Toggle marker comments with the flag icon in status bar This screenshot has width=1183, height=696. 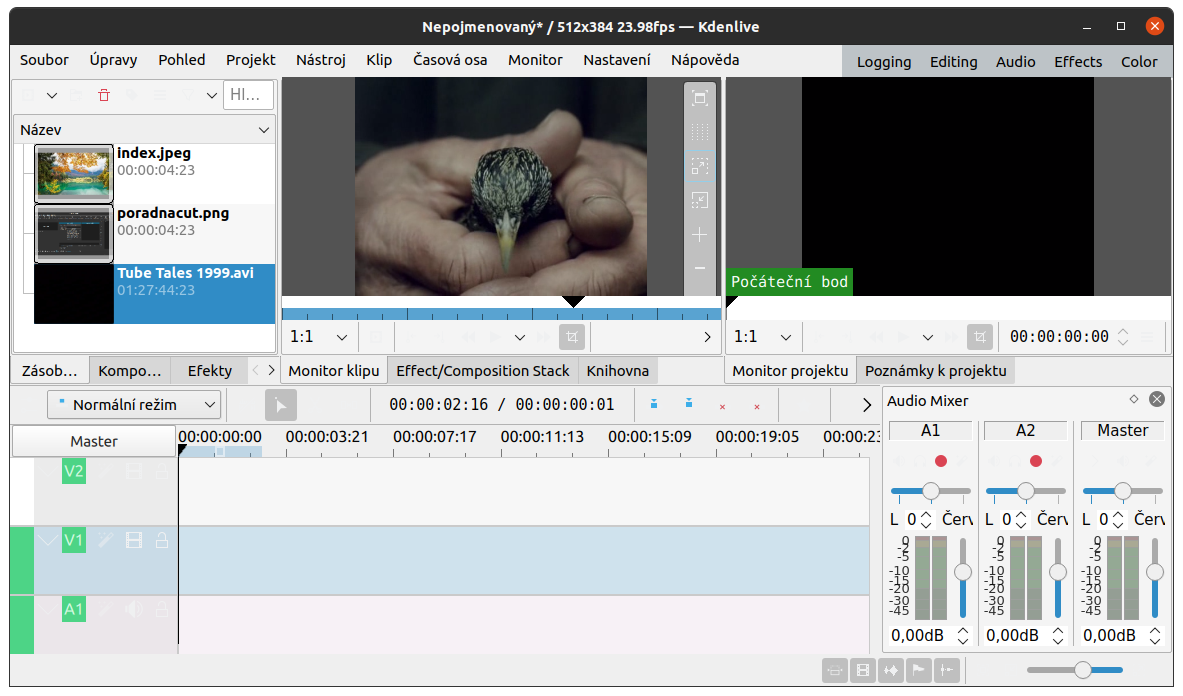point(918,670)
